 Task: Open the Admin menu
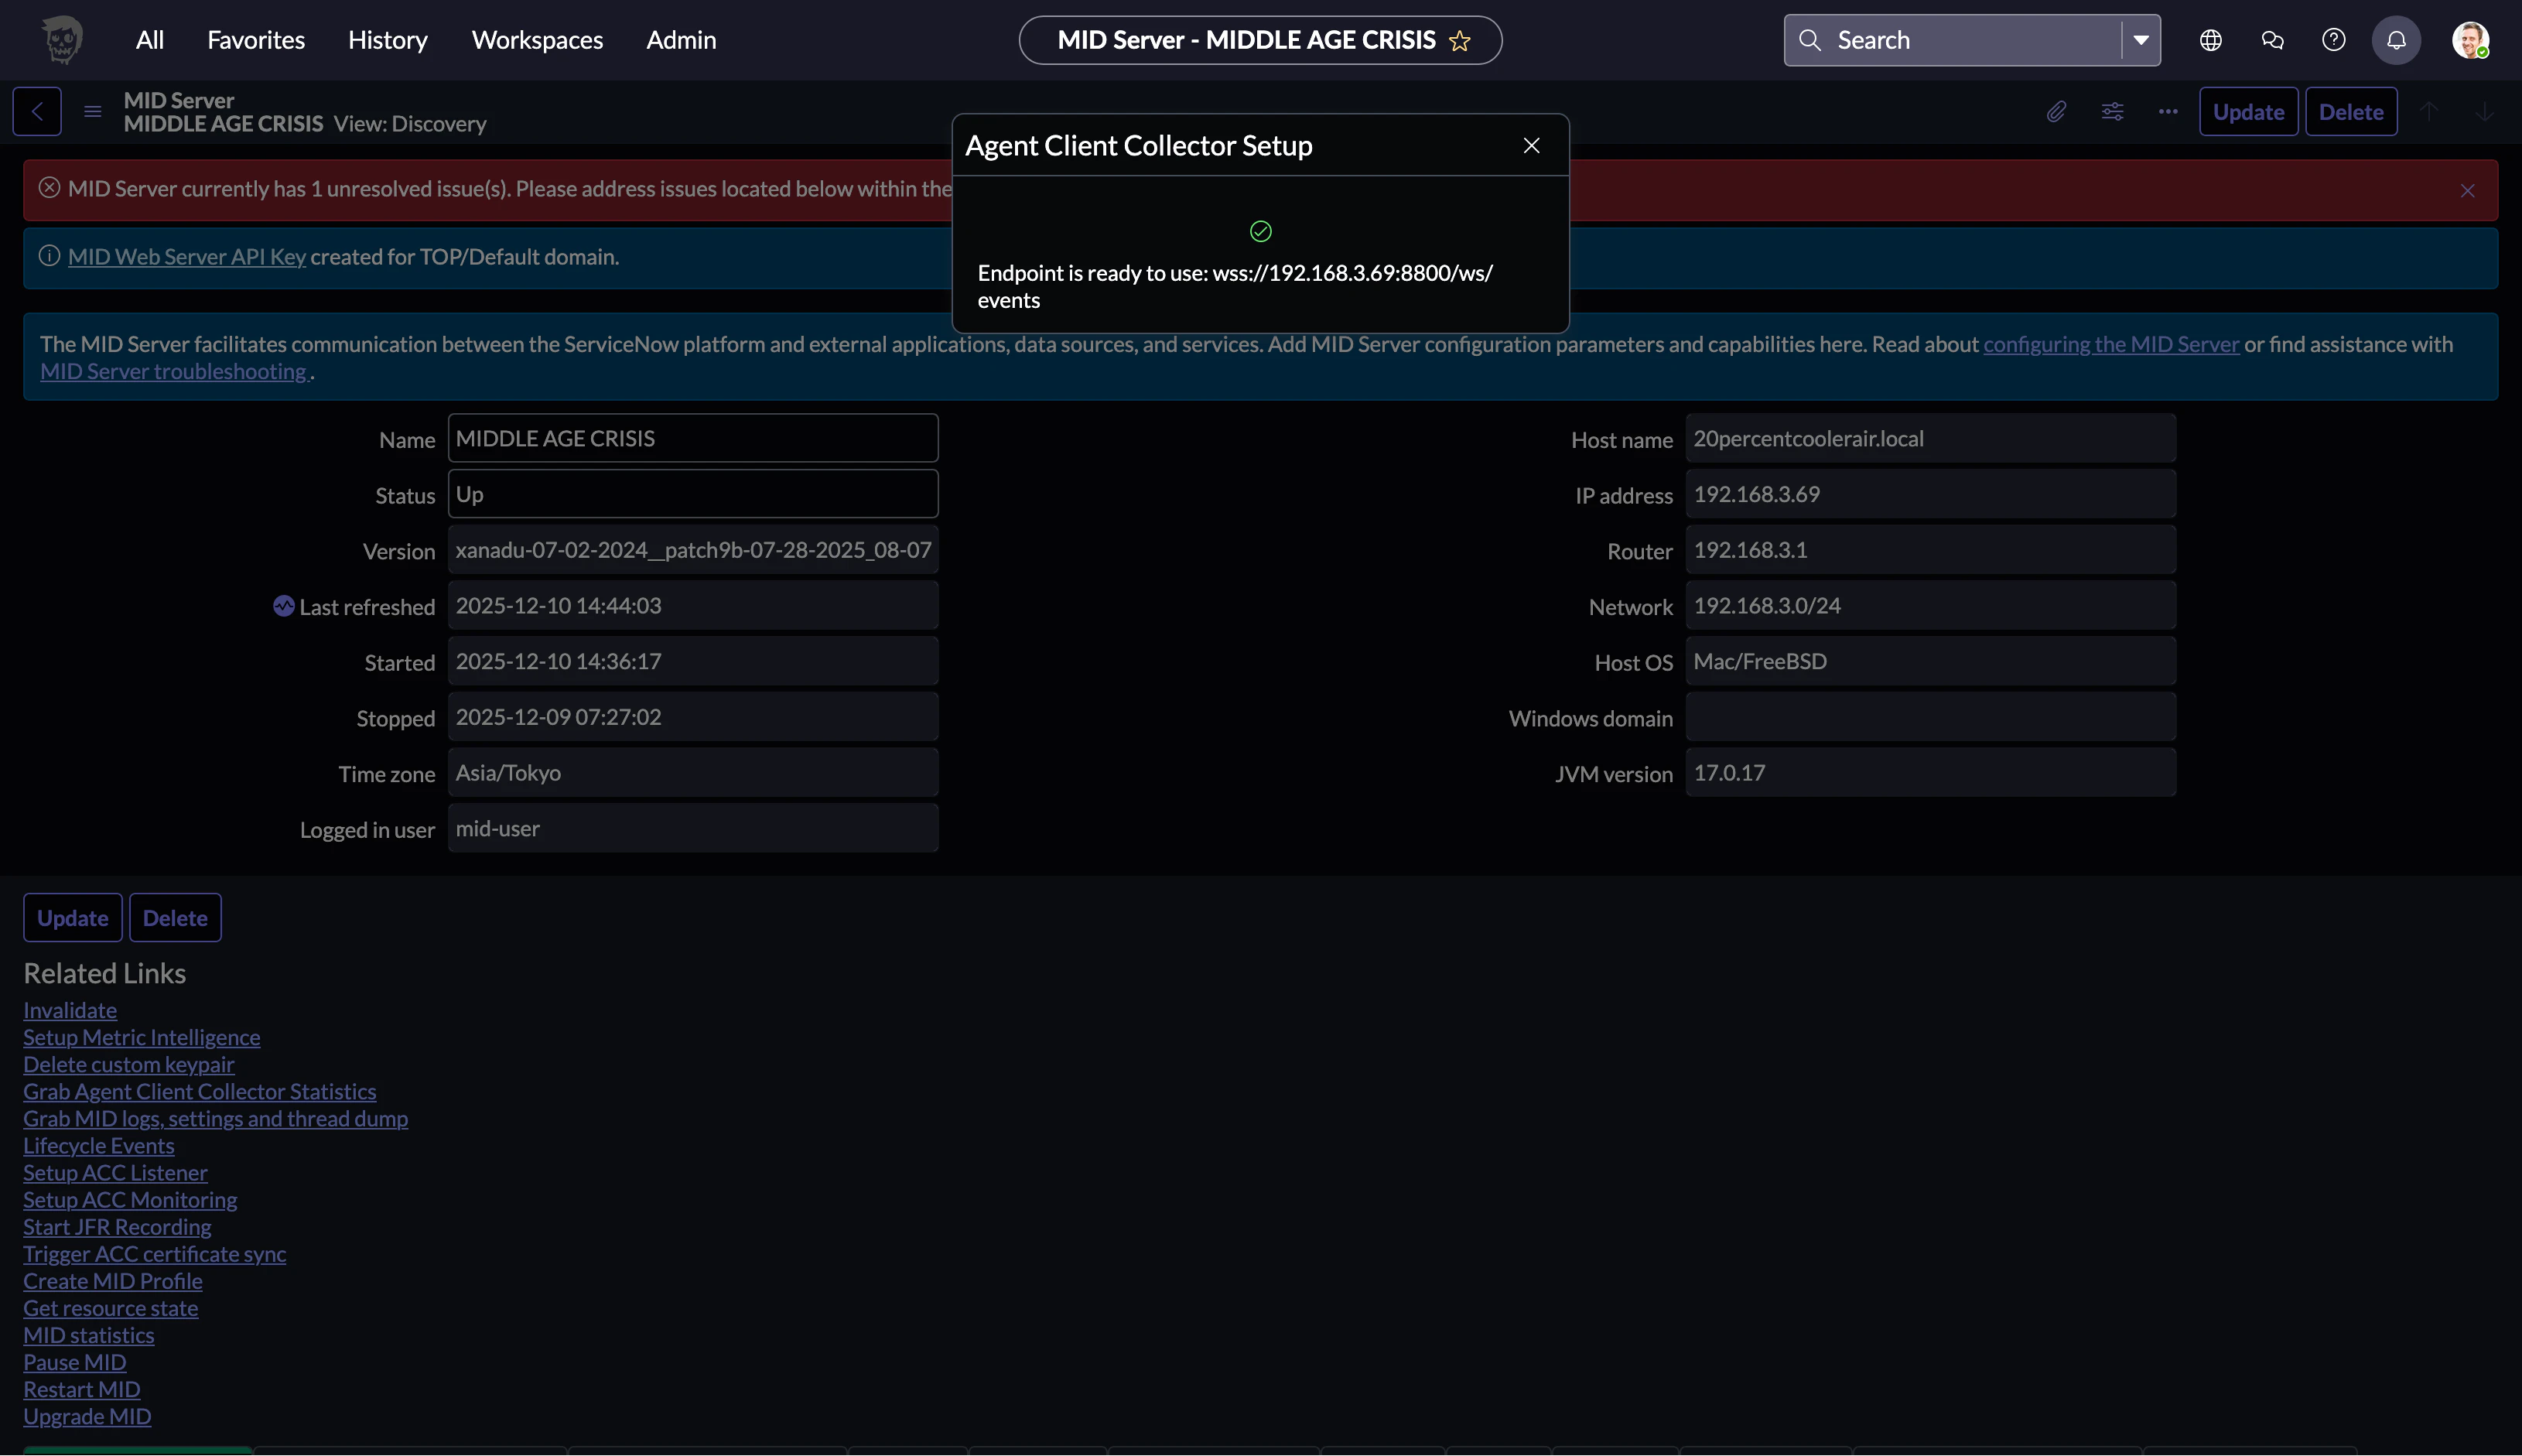(x=681, y=40)
